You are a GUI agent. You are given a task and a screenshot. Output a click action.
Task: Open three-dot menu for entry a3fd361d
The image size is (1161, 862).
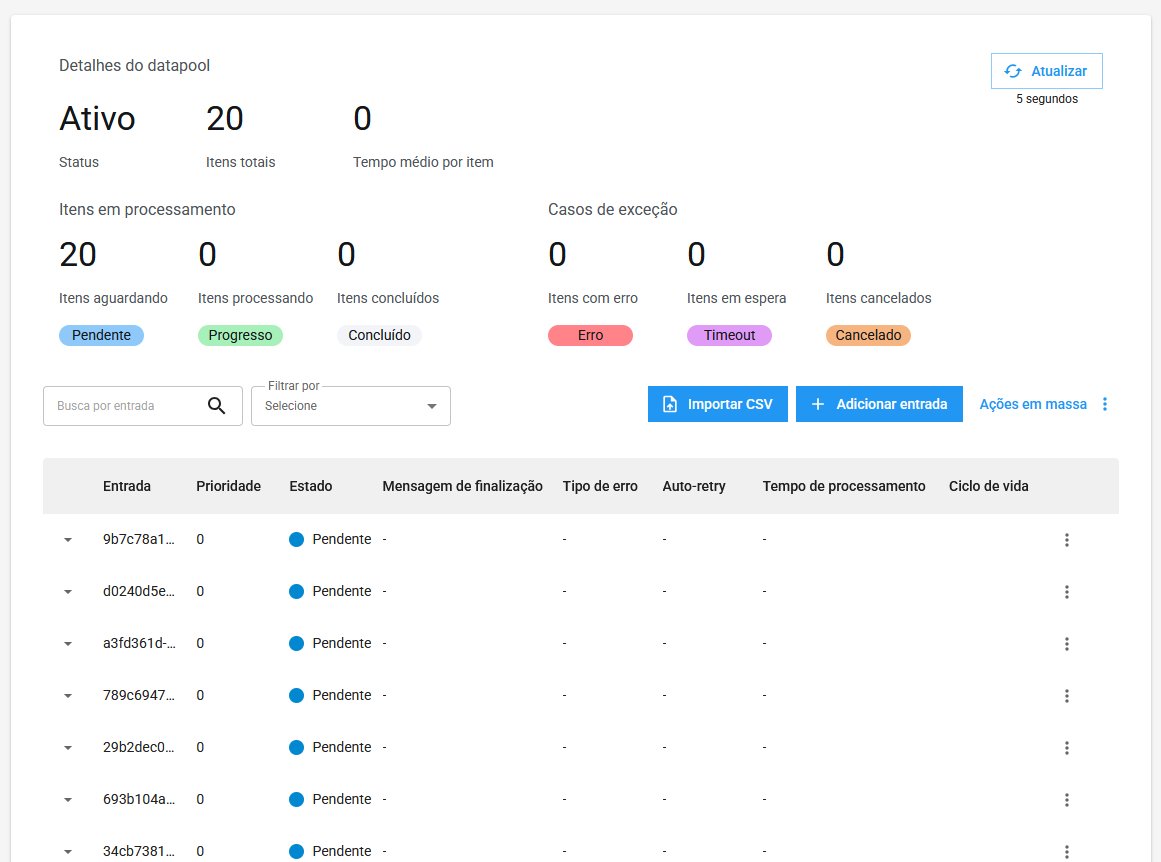1066,644
